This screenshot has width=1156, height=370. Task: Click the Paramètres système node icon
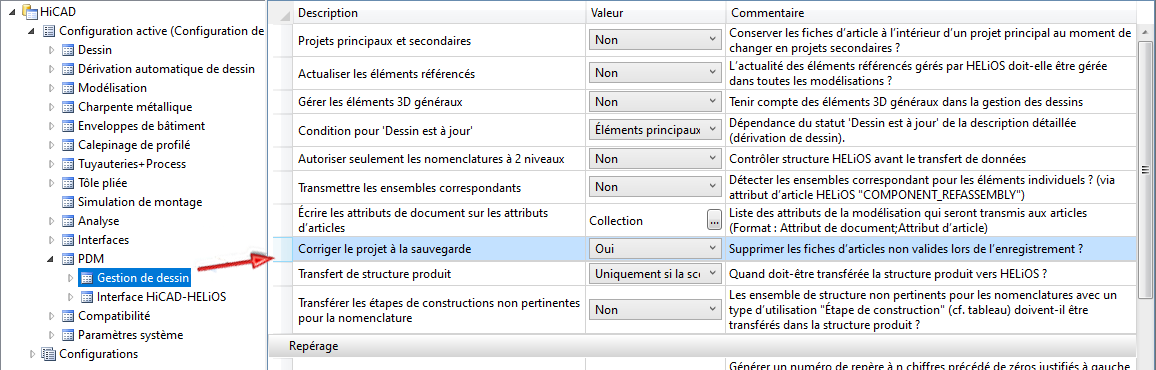coord(68,335)
